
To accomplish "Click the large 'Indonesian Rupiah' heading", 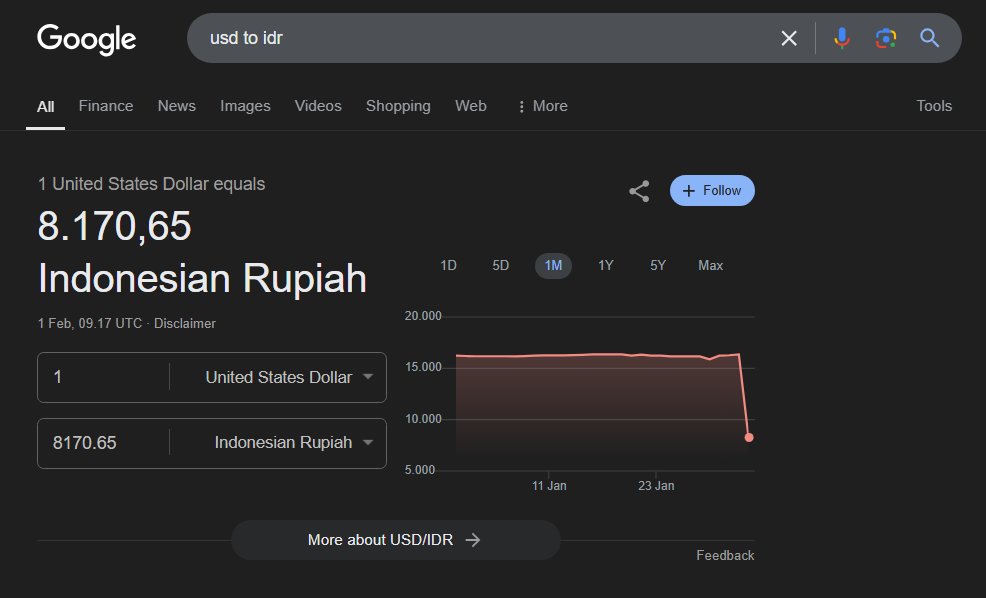I will [x=202, y=279].
